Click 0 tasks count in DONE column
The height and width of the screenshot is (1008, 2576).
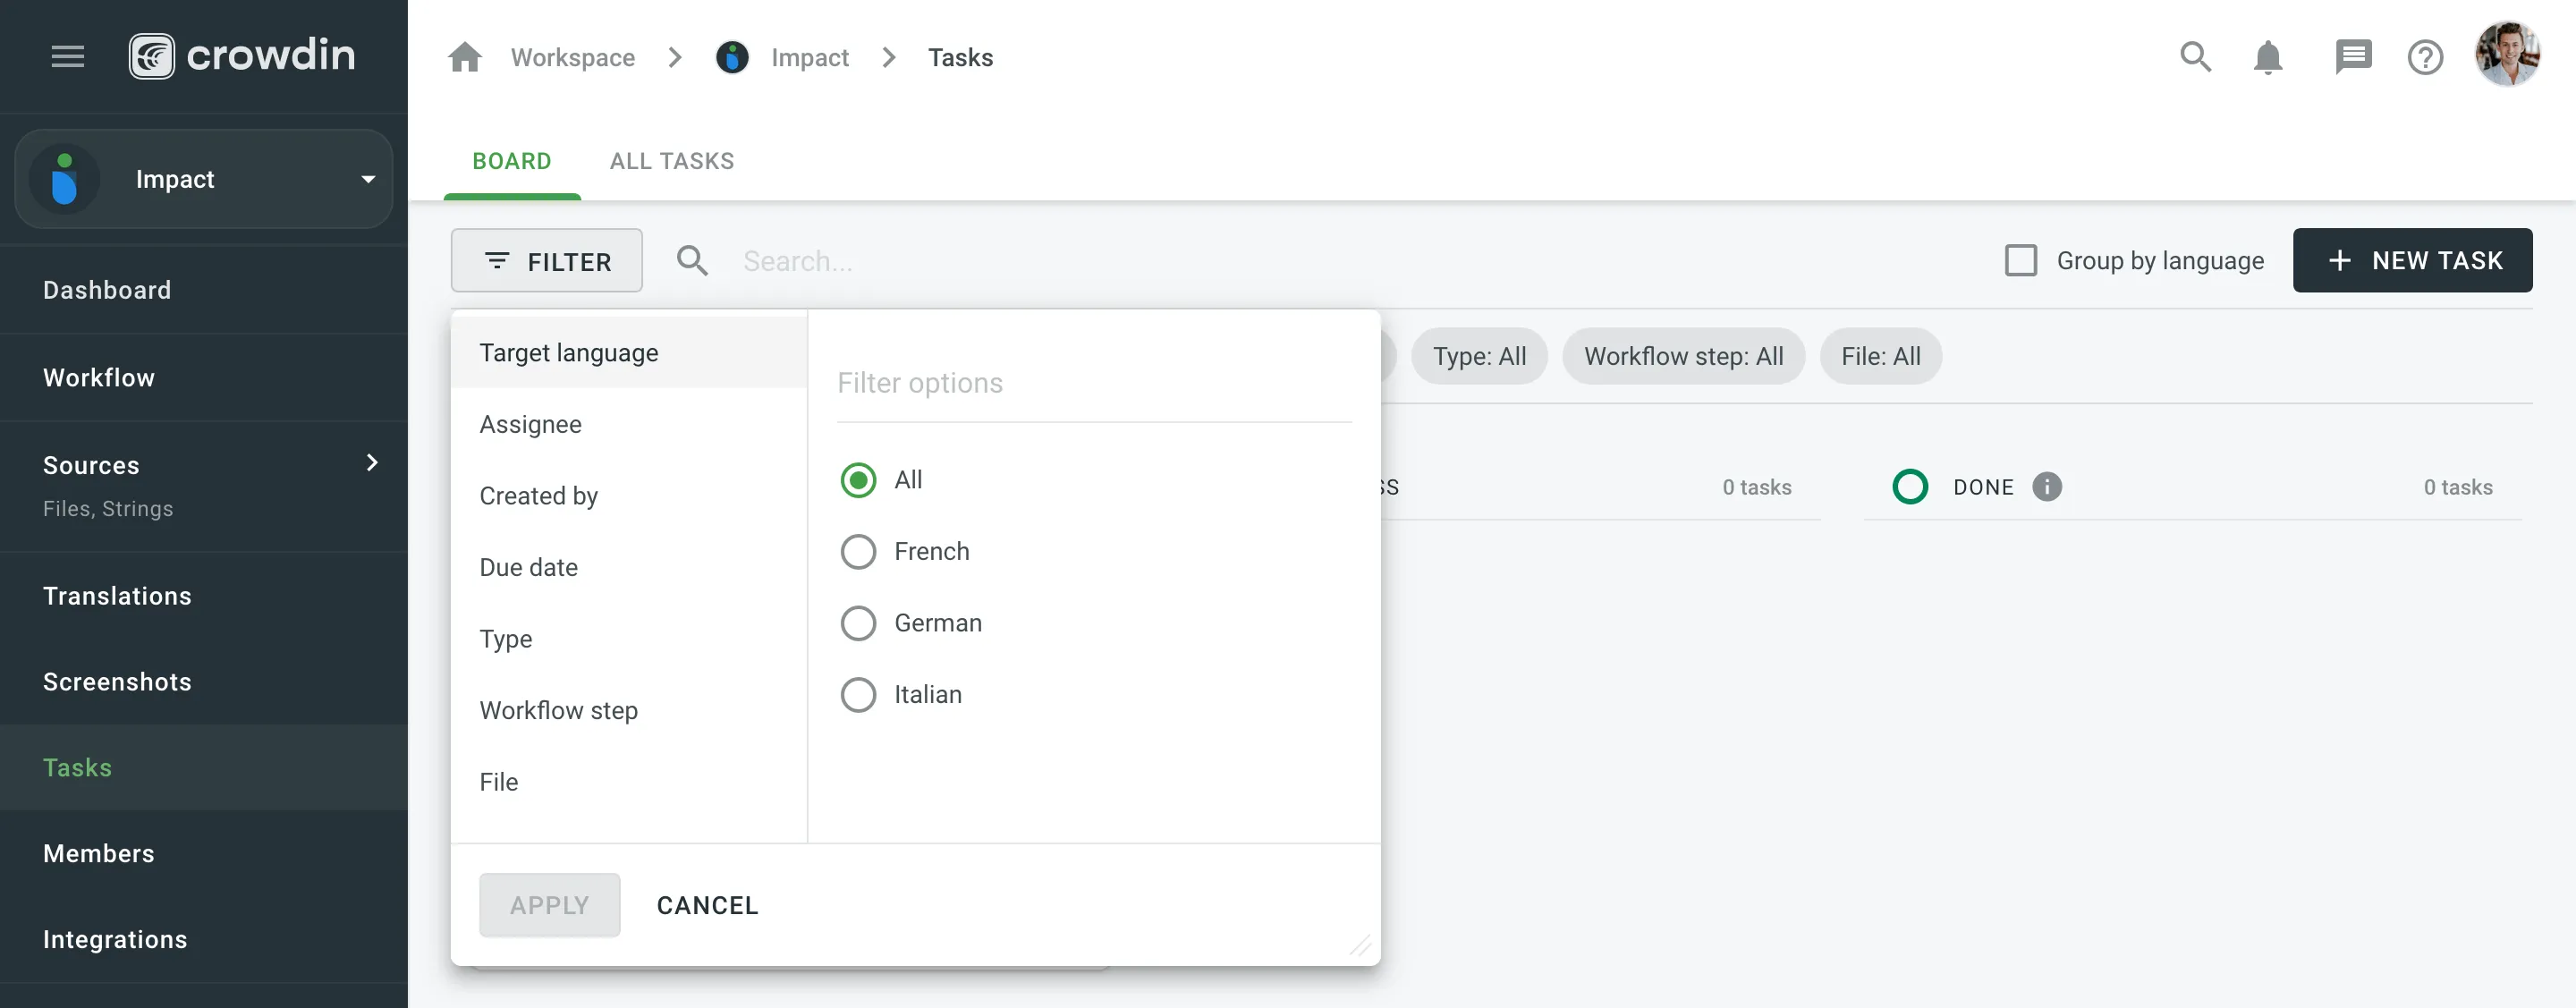click(2458, 488)
